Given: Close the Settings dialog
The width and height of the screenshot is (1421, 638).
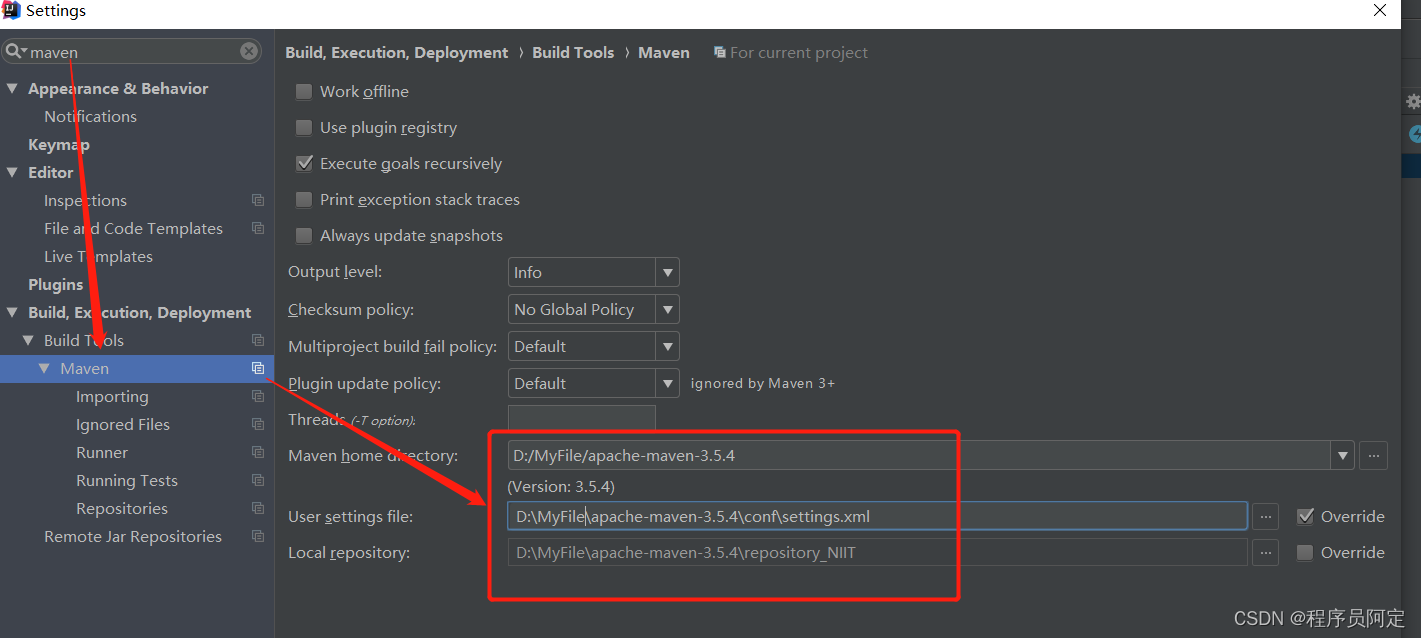Looking at the screenshot, I should pyautogui.click(x=1380, y=11).
